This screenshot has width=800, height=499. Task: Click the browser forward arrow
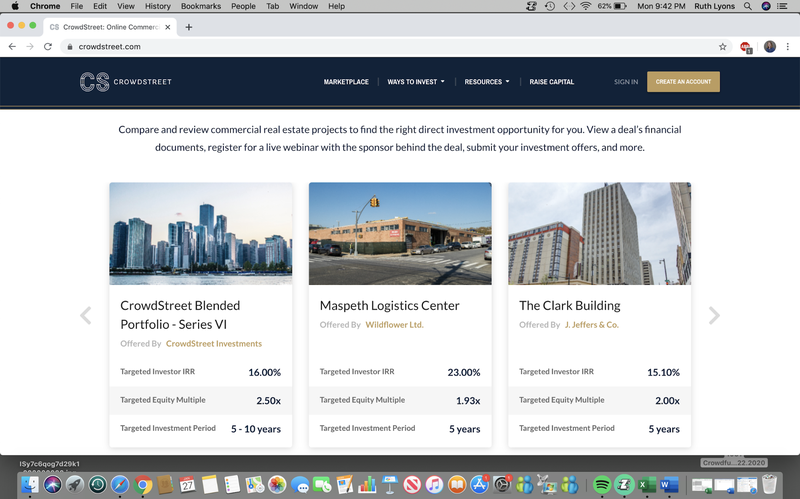[x=30, y=46]
